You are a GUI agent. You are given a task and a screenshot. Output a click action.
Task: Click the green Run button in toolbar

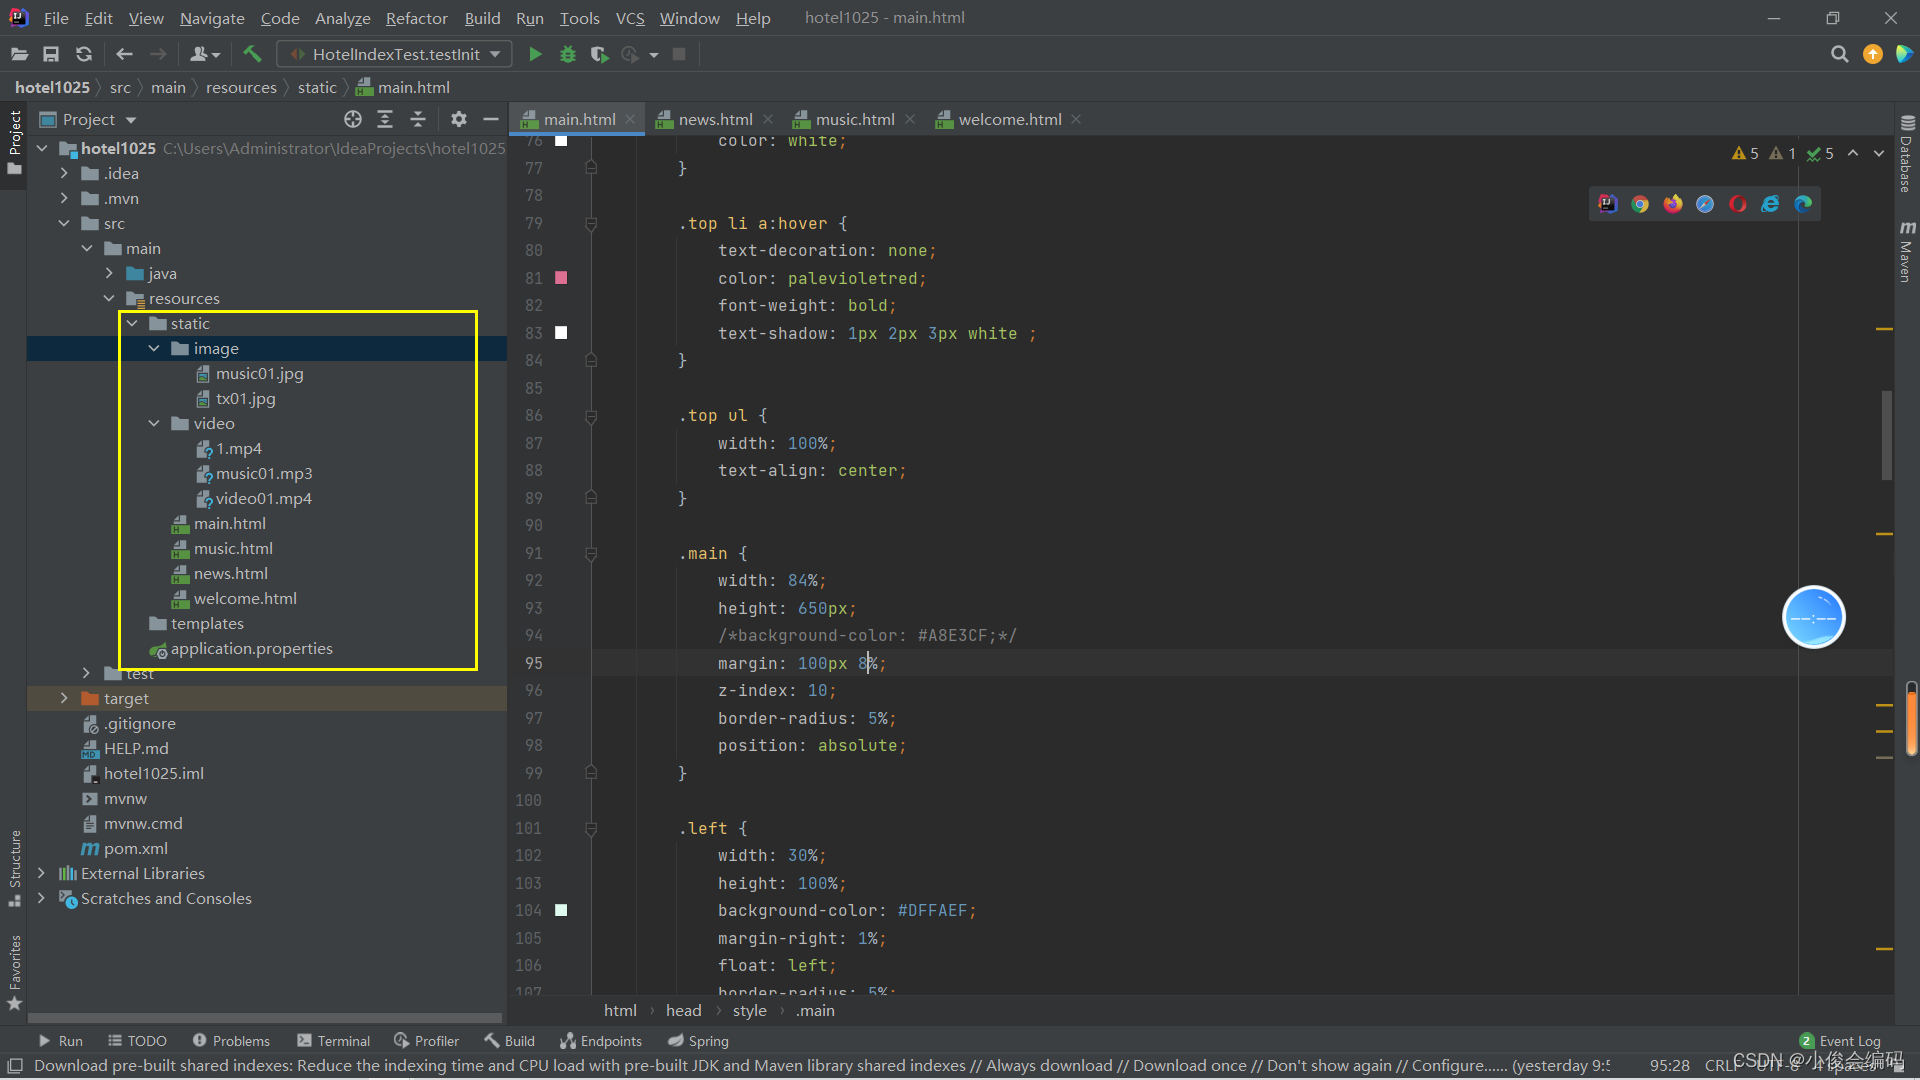[535, 54]
